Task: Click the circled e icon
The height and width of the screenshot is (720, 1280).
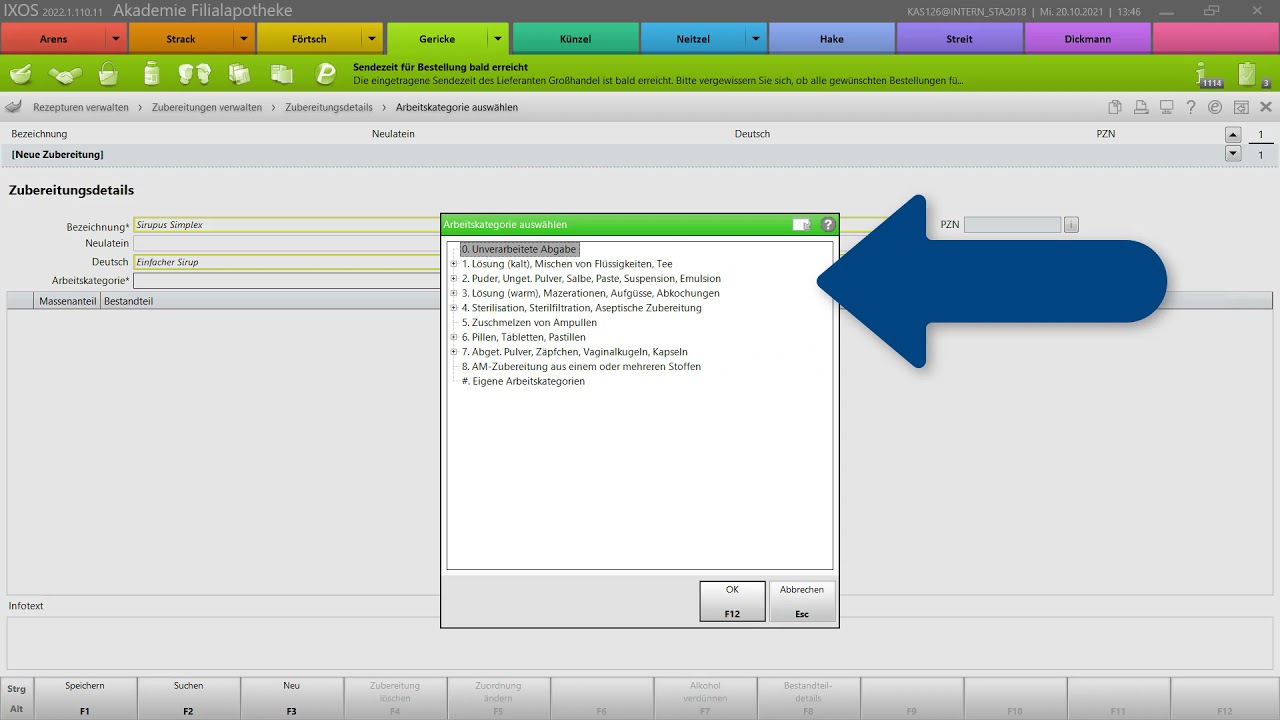Action: (1215, 107)
